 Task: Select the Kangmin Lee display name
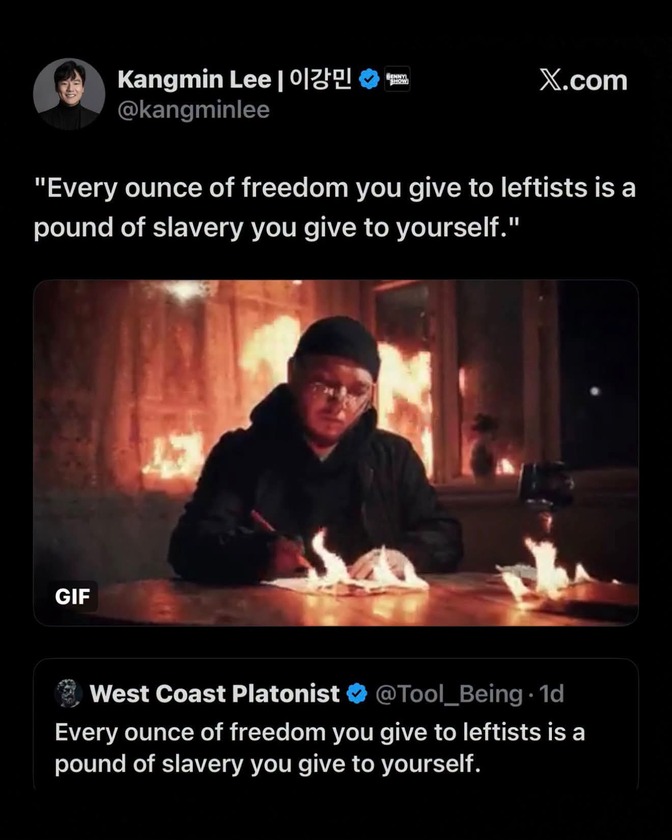(x=194, y=80)
